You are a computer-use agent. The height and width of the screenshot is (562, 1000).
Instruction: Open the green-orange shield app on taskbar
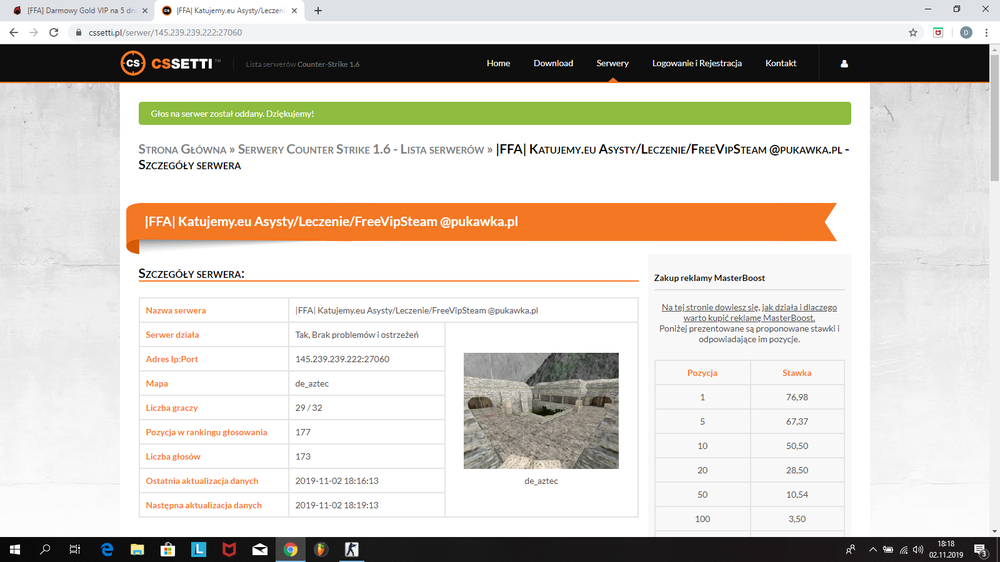coord(321,549)
